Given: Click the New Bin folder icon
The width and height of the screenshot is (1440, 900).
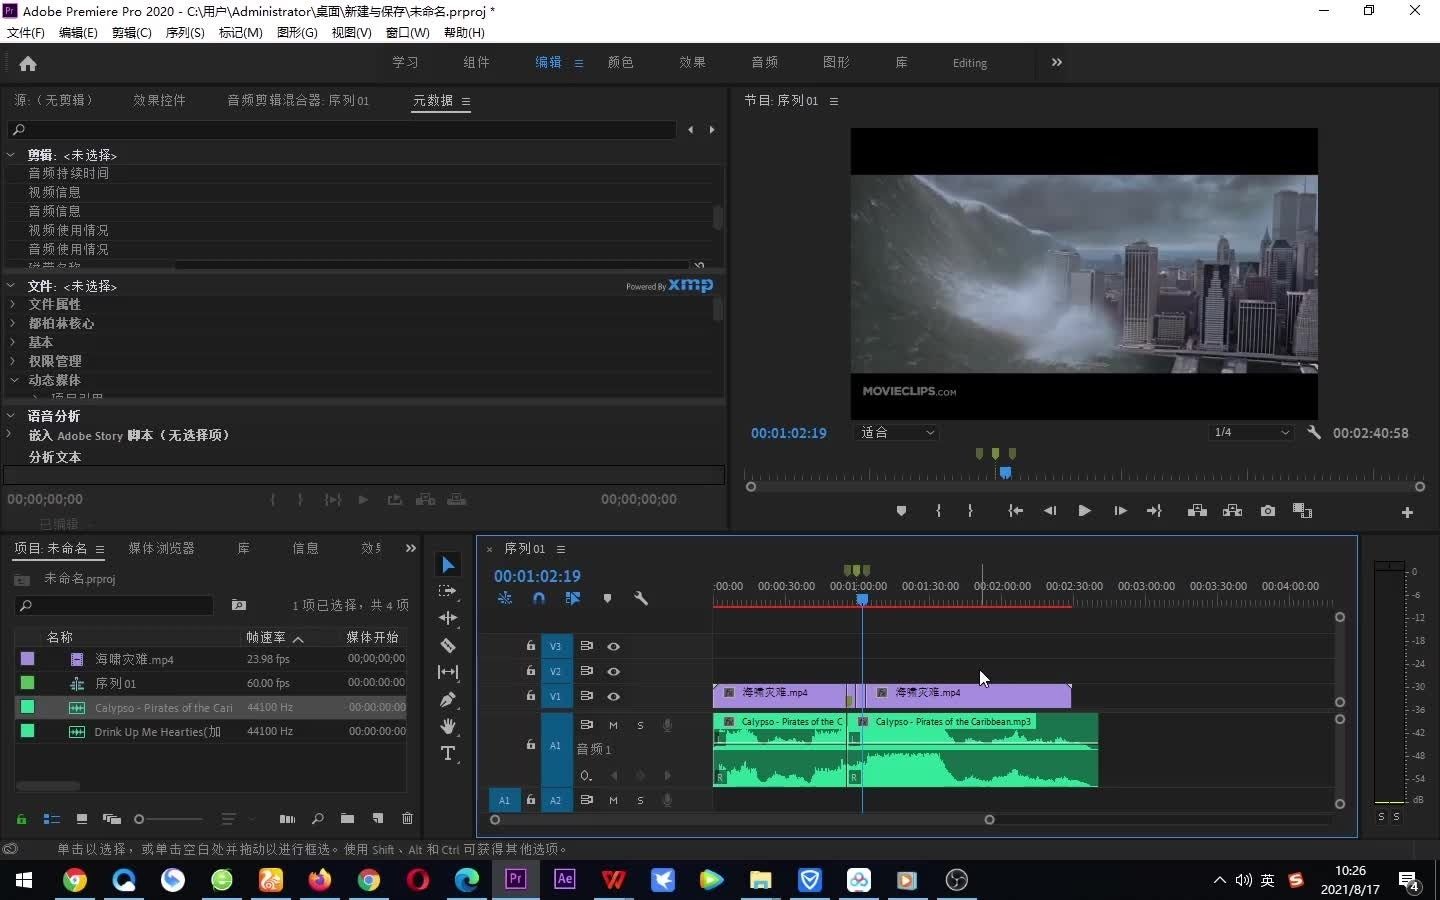Looking at the screenshot, I should 347,819.
